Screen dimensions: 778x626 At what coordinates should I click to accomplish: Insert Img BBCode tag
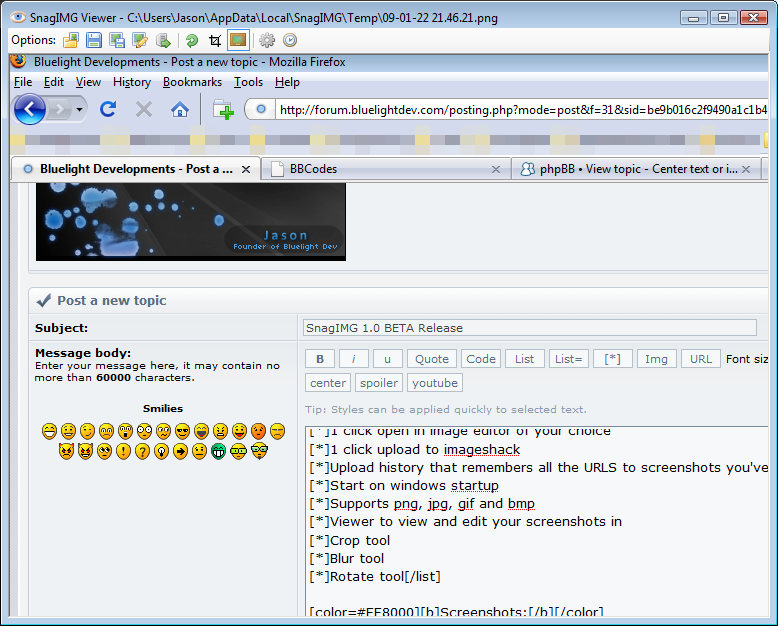pos(656,359)
